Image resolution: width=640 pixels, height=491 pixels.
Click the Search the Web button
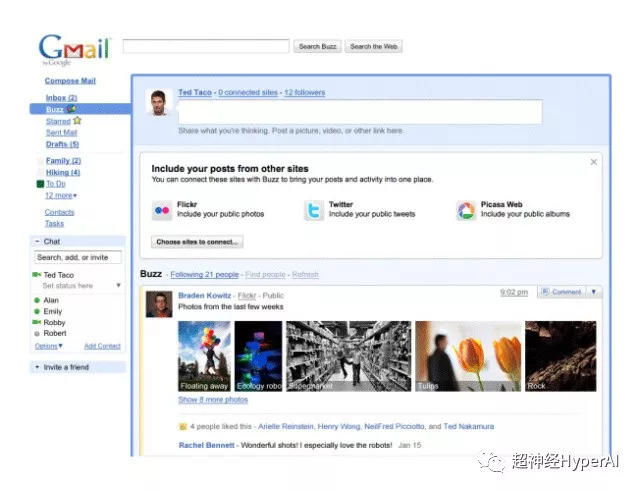pyautogui.click(x=373, y=47)
